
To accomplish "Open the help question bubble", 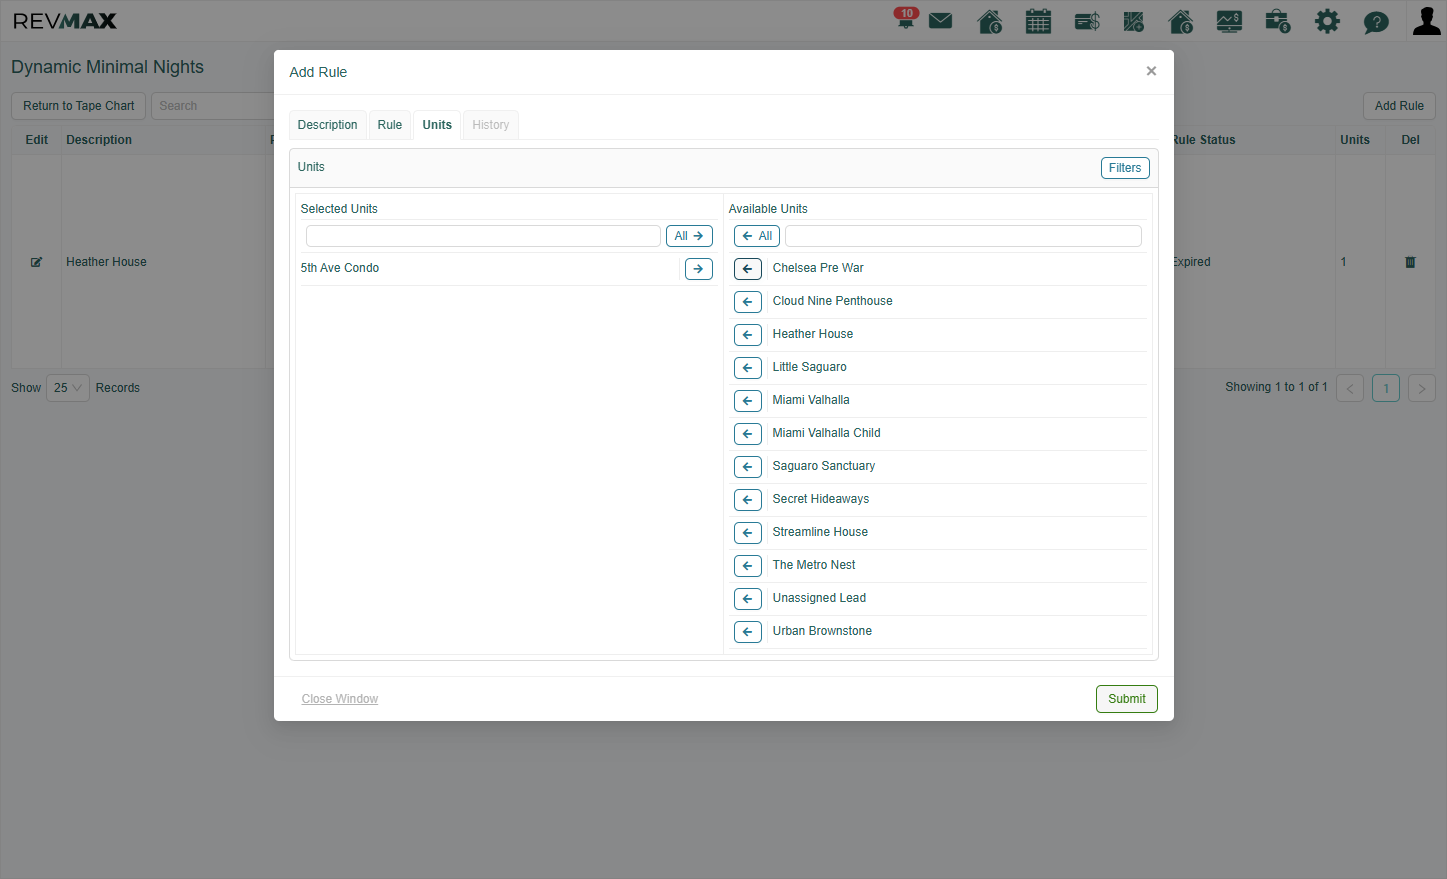I will click(x=1376, y=22).
